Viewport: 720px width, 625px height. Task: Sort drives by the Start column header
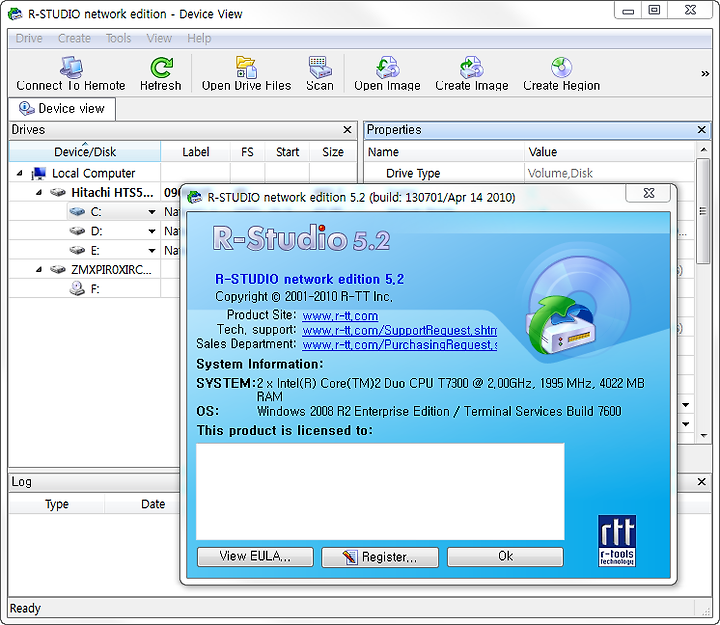[287, 152]
